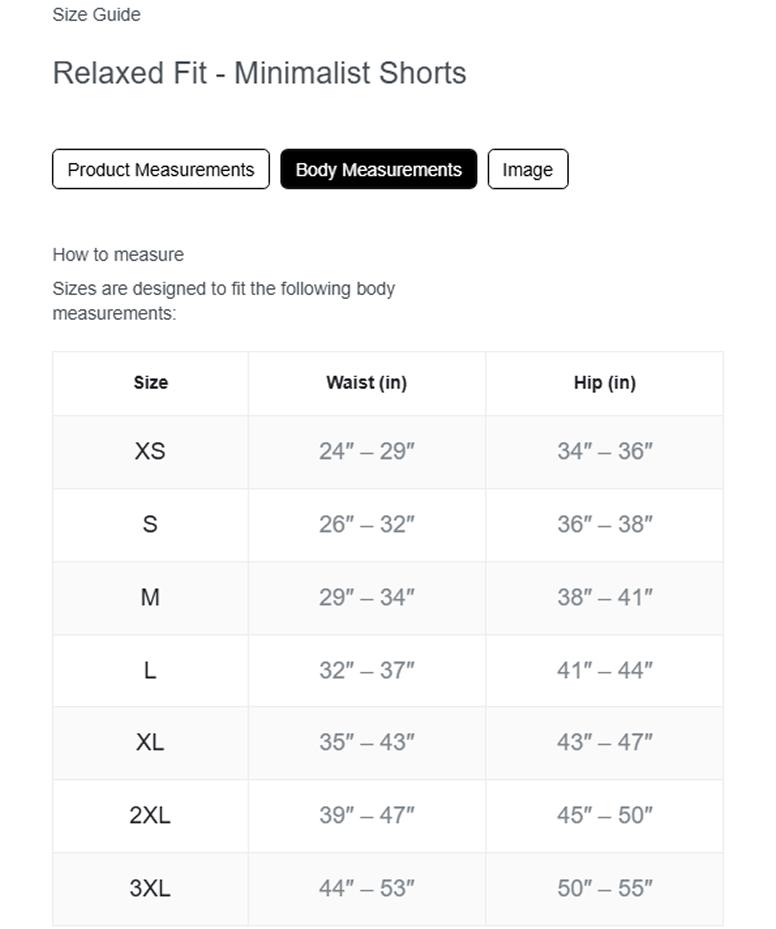Screen dimensions: 776x929
Task: Switch to the Product Measurements tab
Action: [160, 169]
